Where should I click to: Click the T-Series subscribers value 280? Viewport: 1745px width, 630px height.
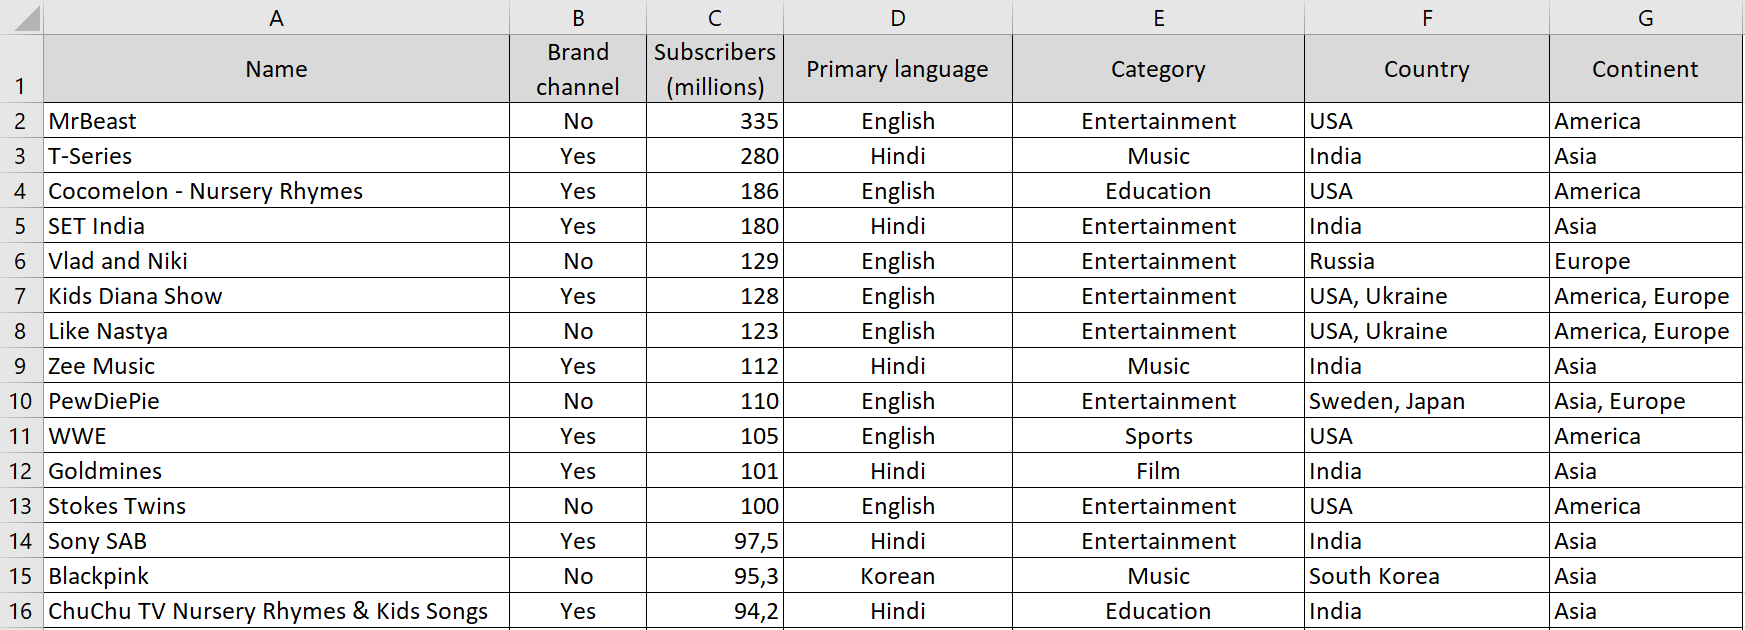[x=714, y=156]
